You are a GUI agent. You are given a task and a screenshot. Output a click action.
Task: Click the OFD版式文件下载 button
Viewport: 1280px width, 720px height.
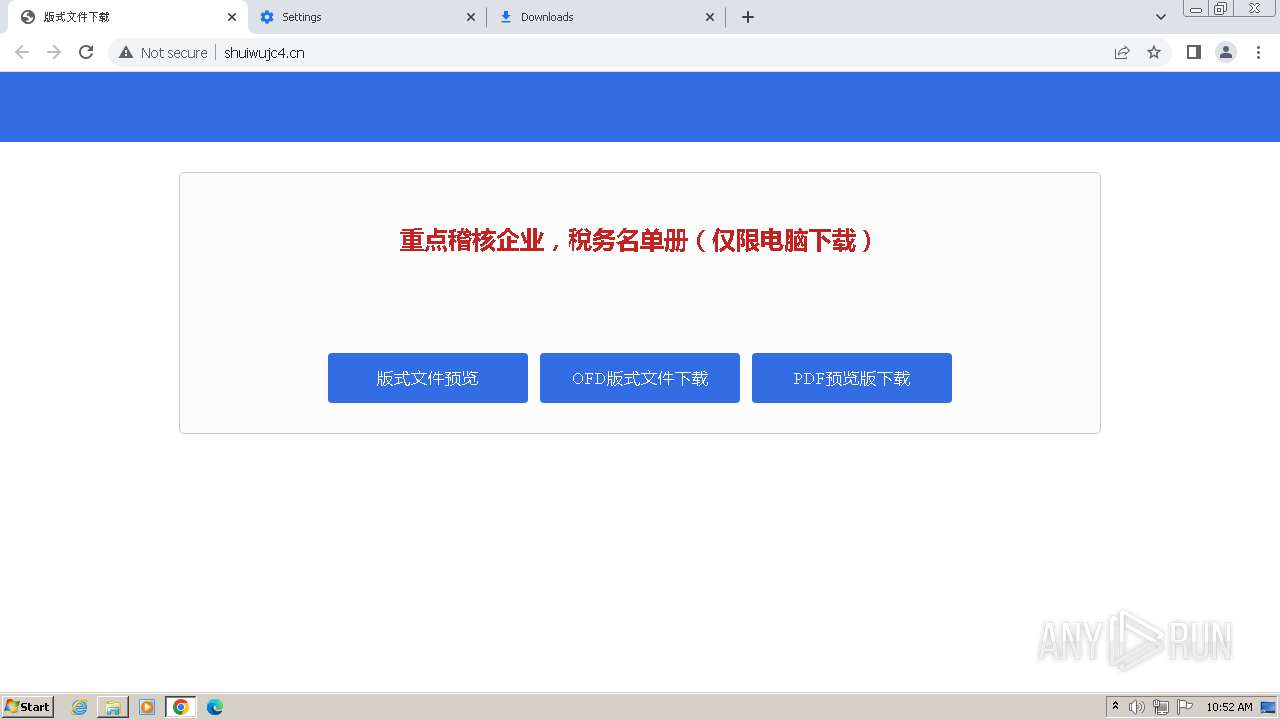(640, 378)
